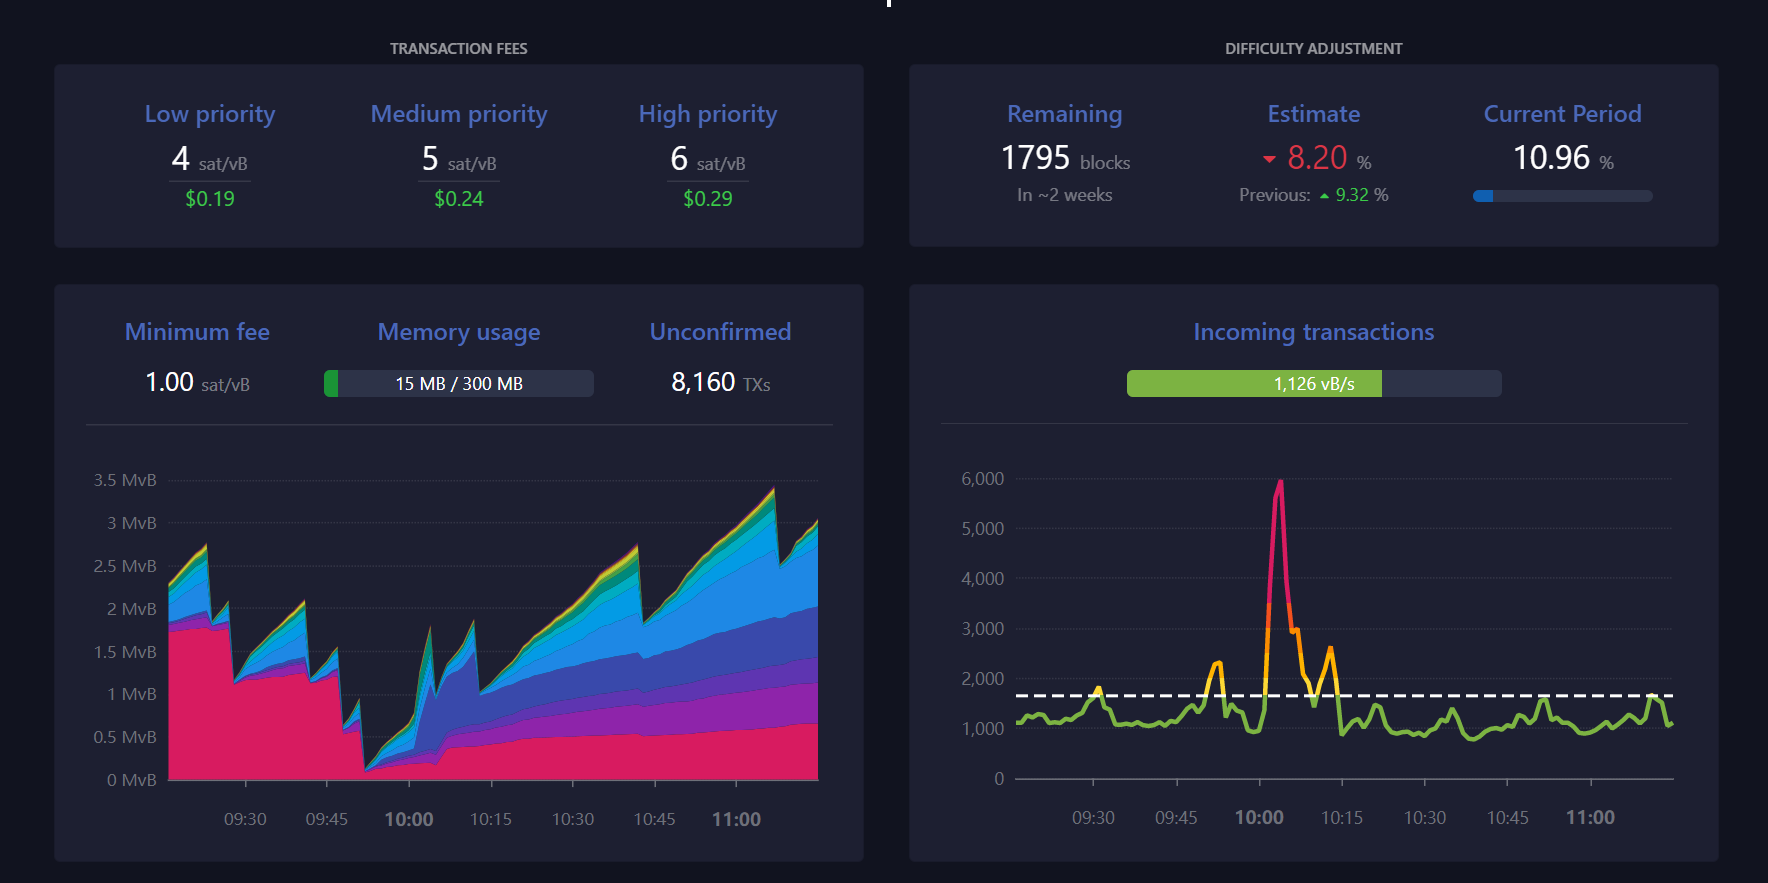
Task: Click the 10:30 label on incoming transactions chart
Action: (1425, 818)
